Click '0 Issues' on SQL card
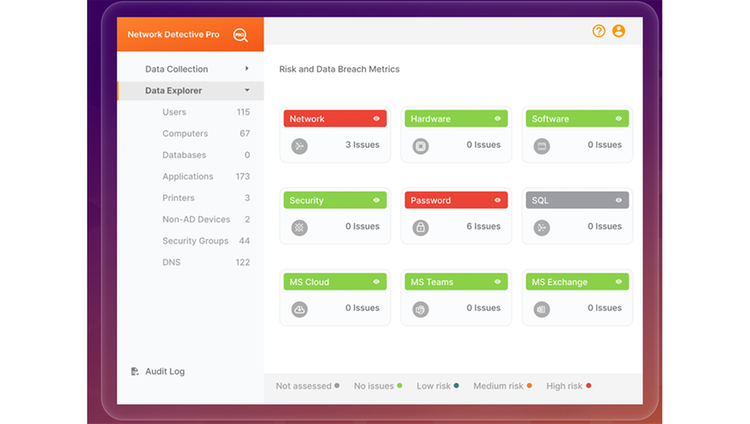750x424 pixels. pos(605,226)
